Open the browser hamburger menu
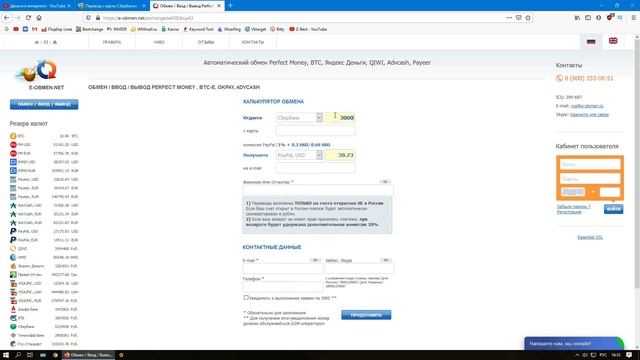Screen dimensions: 640x360 click(x=633, y=18)
